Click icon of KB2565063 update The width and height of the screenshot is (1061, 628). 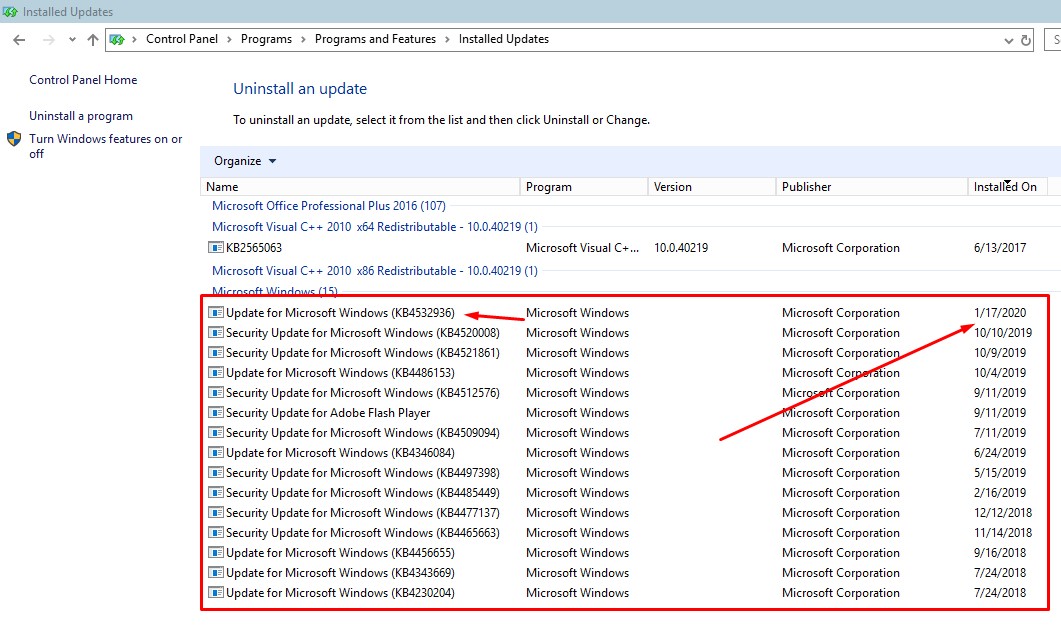pyautogui.click(x=216, y=248)
